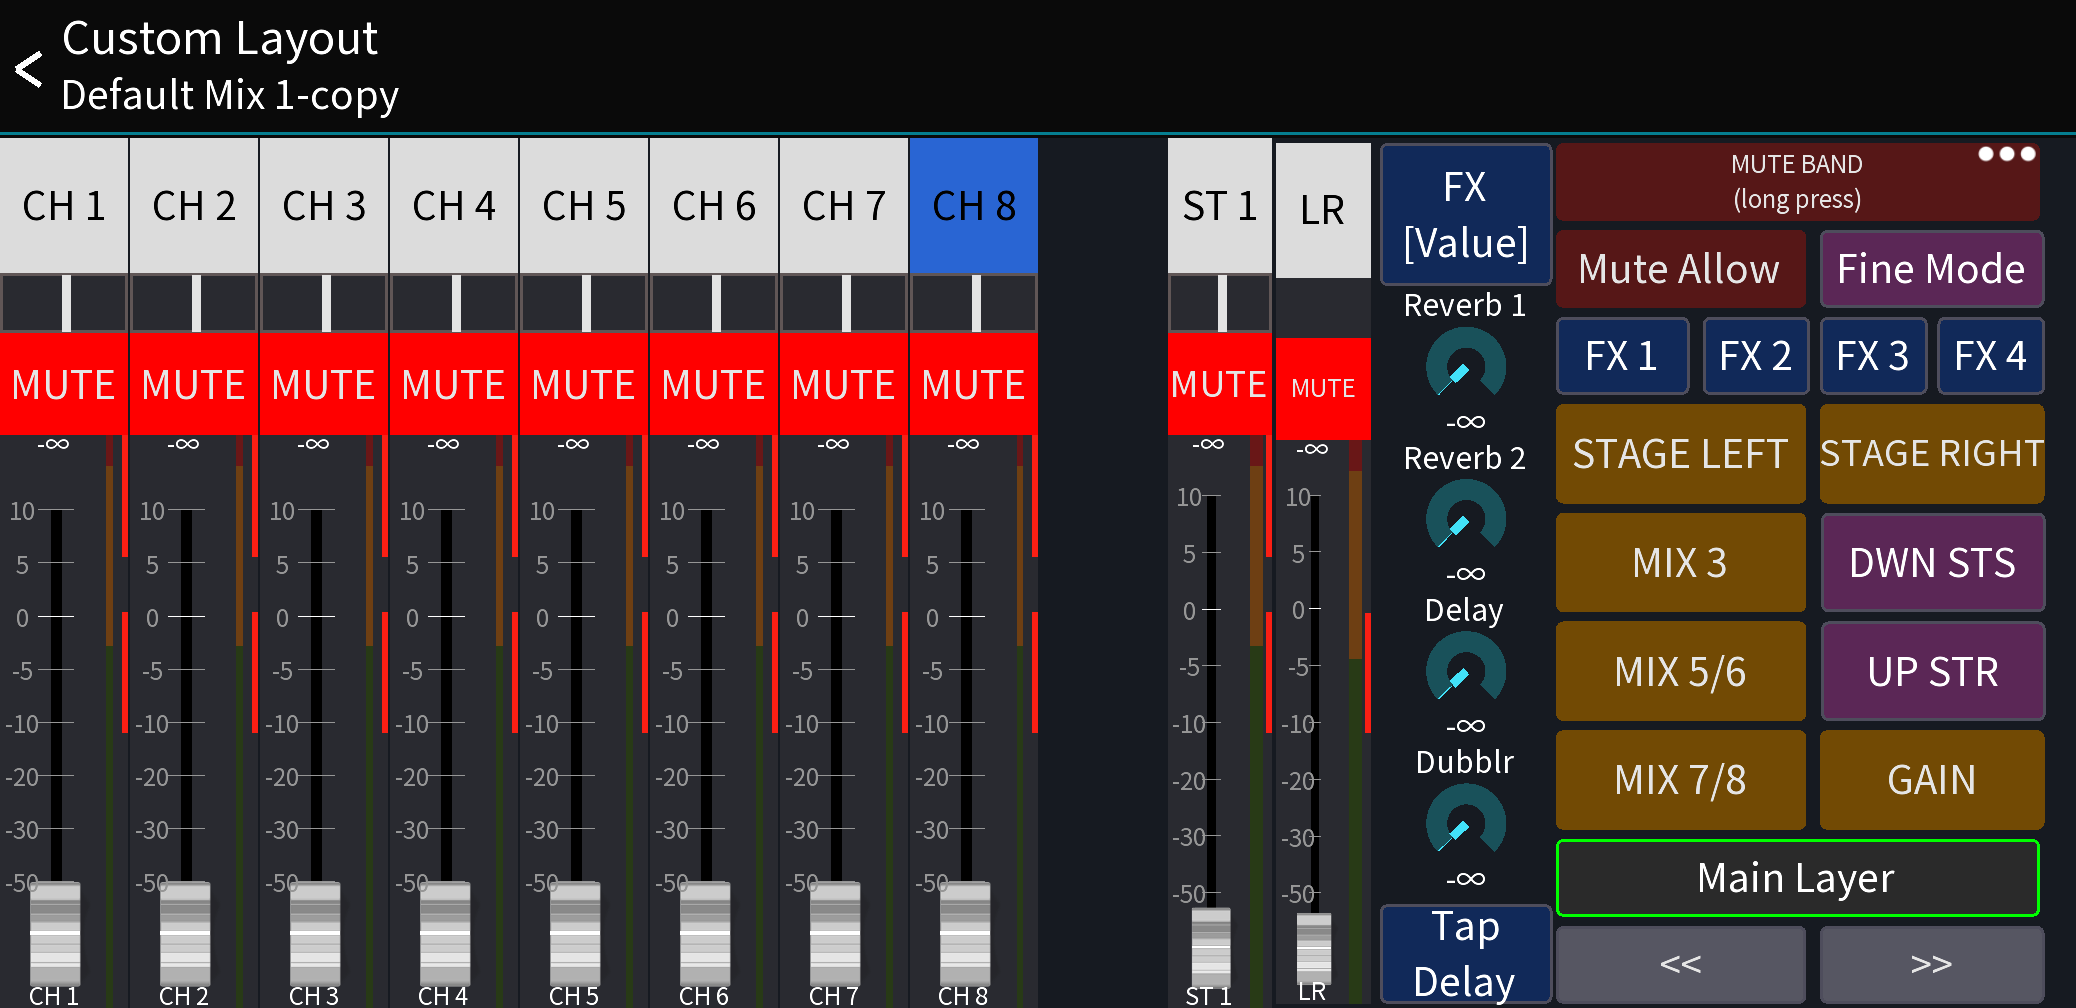This screenshot has height=1008, width=2076.
Task: Turn the Reverb 2 knob
Action: (x=1464, y=519)
